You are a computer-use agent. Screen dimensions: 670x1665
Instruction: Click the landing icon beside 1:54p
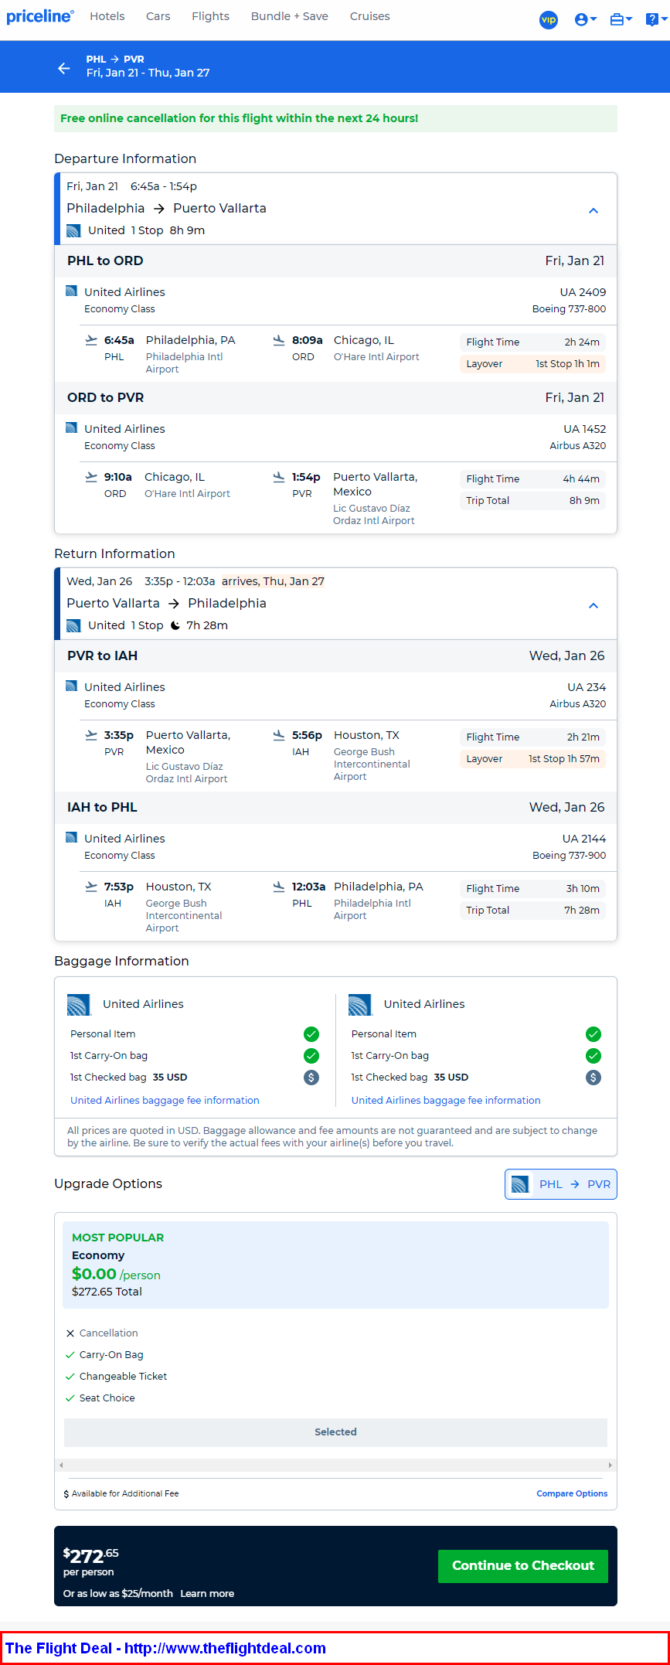tap(279, 477)
